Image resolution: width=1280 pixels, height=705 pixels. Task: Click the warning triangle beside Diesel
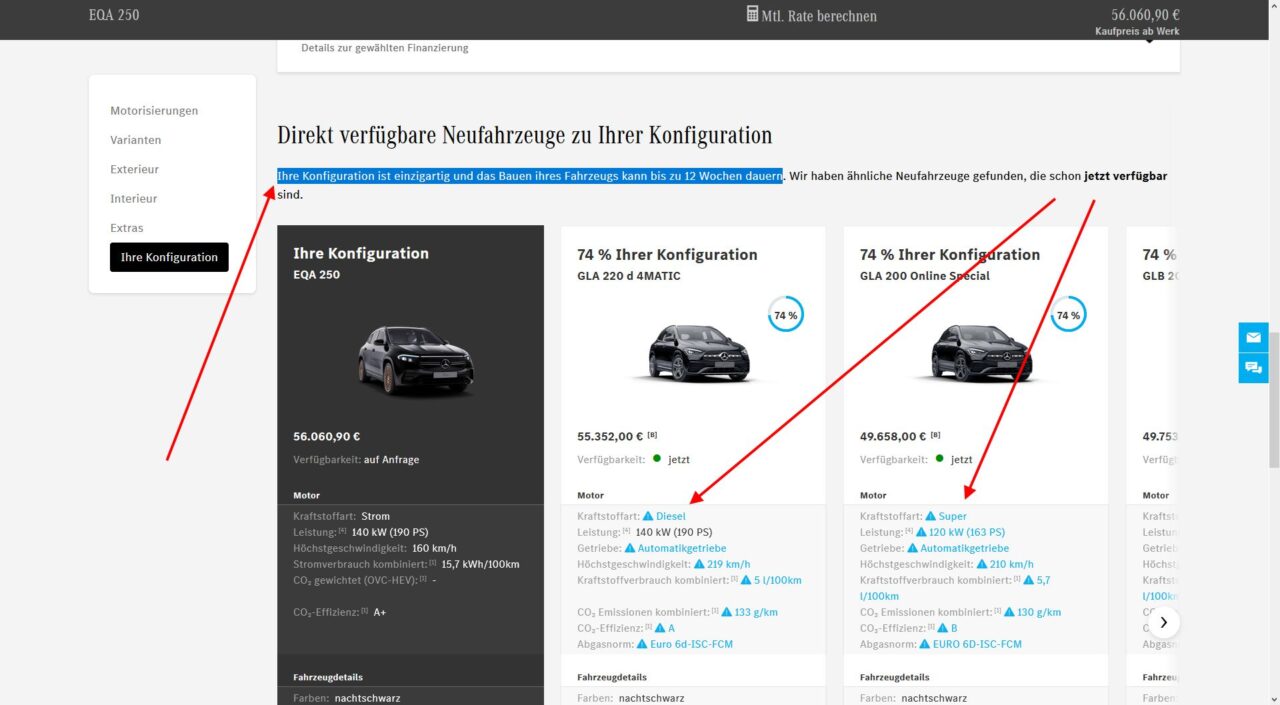(x=648, y=516)
